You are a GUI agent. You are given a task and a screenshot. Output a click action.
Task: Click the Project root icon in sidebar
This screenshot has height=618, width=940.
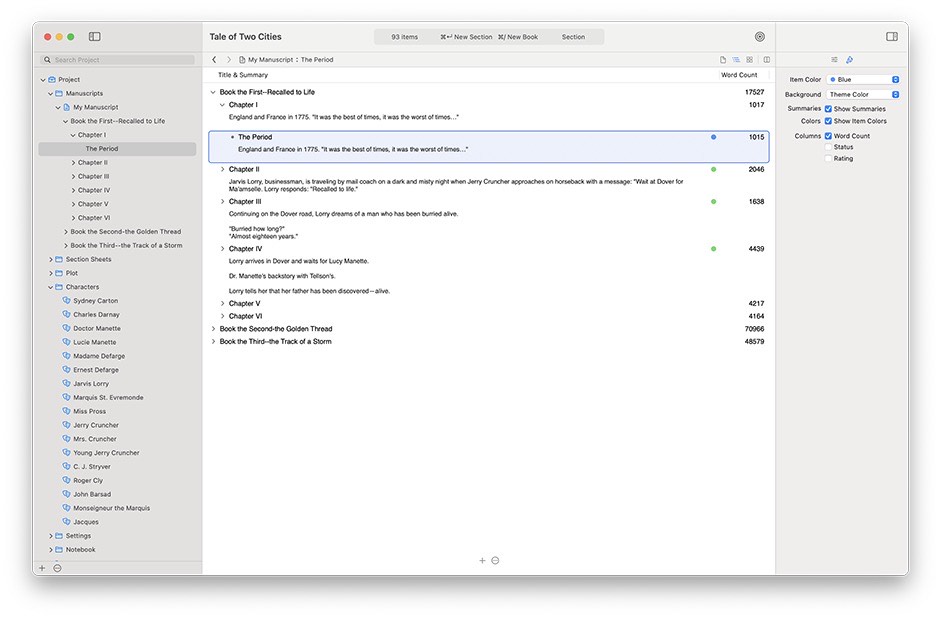(52, 79)
